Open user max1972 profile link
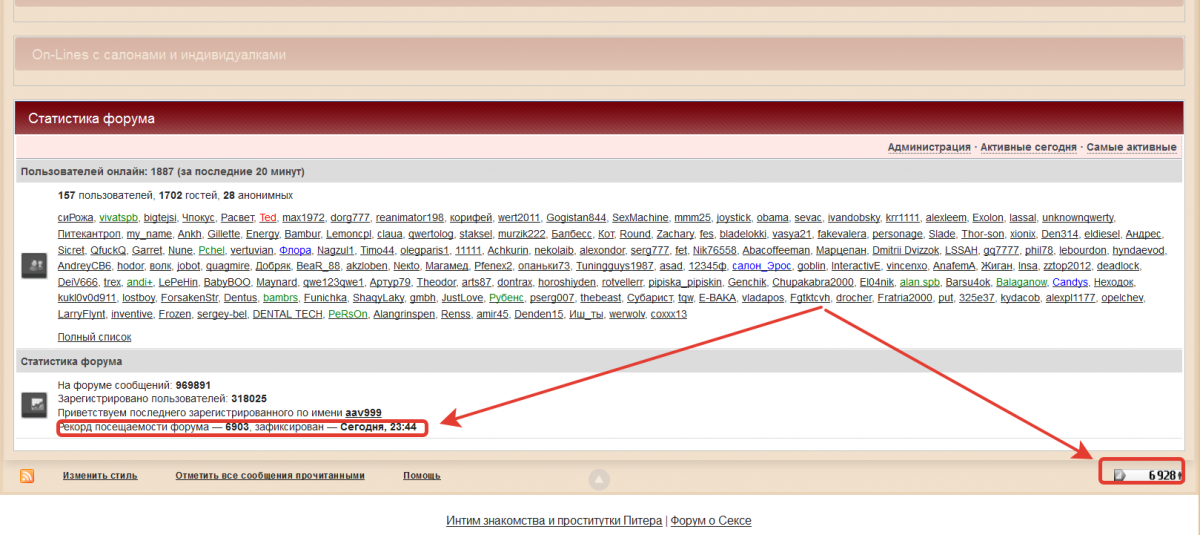The height and width of the screenshot is (535, 1200). click(303, 218)
